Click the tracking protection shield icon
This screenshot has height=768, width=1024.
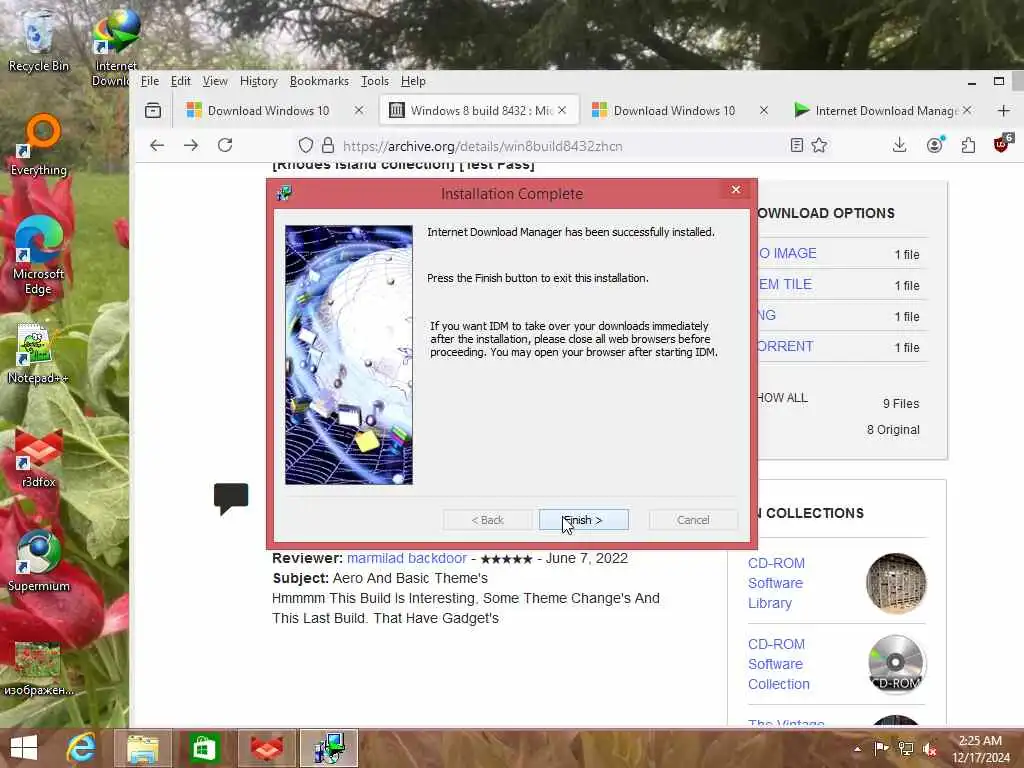pos(305,145)
